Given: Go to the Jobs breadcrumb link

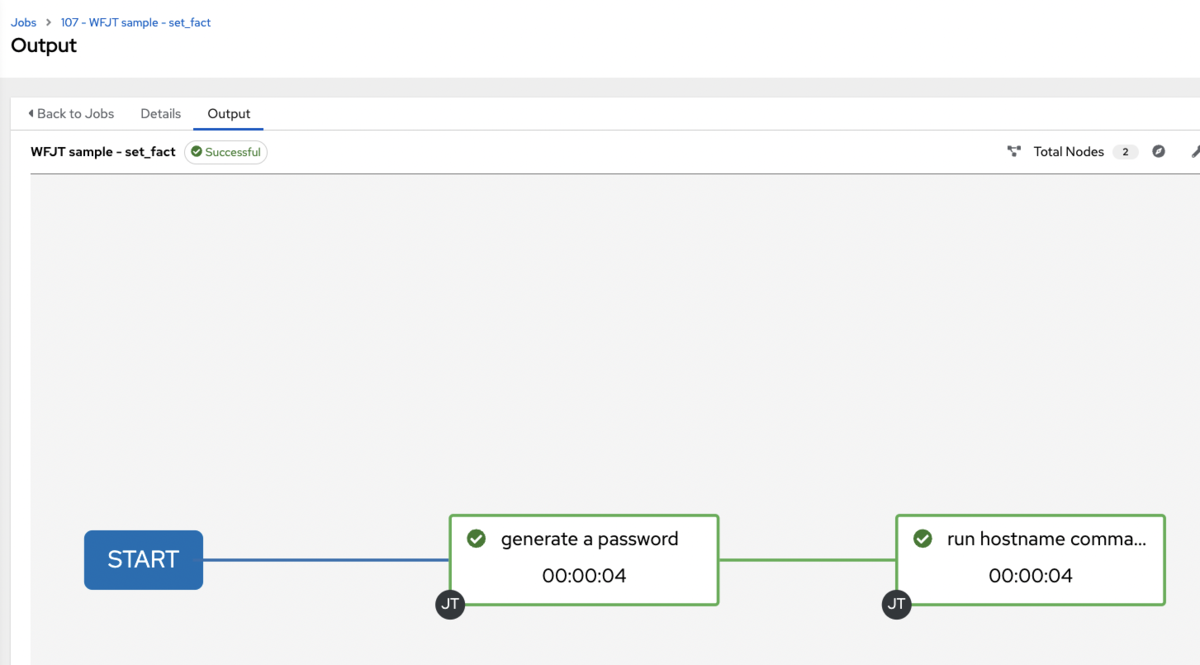Looking at the screenshot, I should click(x=24, y=22).
